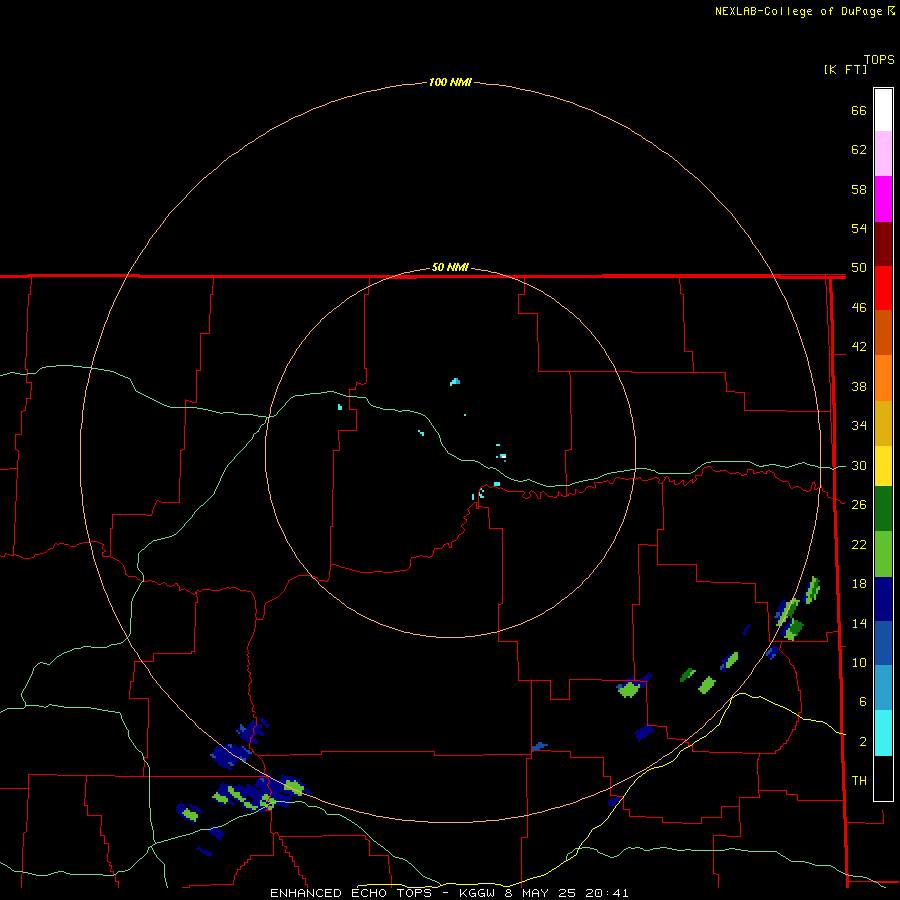The width and height of the screenshot is (900, 900).
Task: Click the medium blue legend swatch
Action: pos(883,643)
